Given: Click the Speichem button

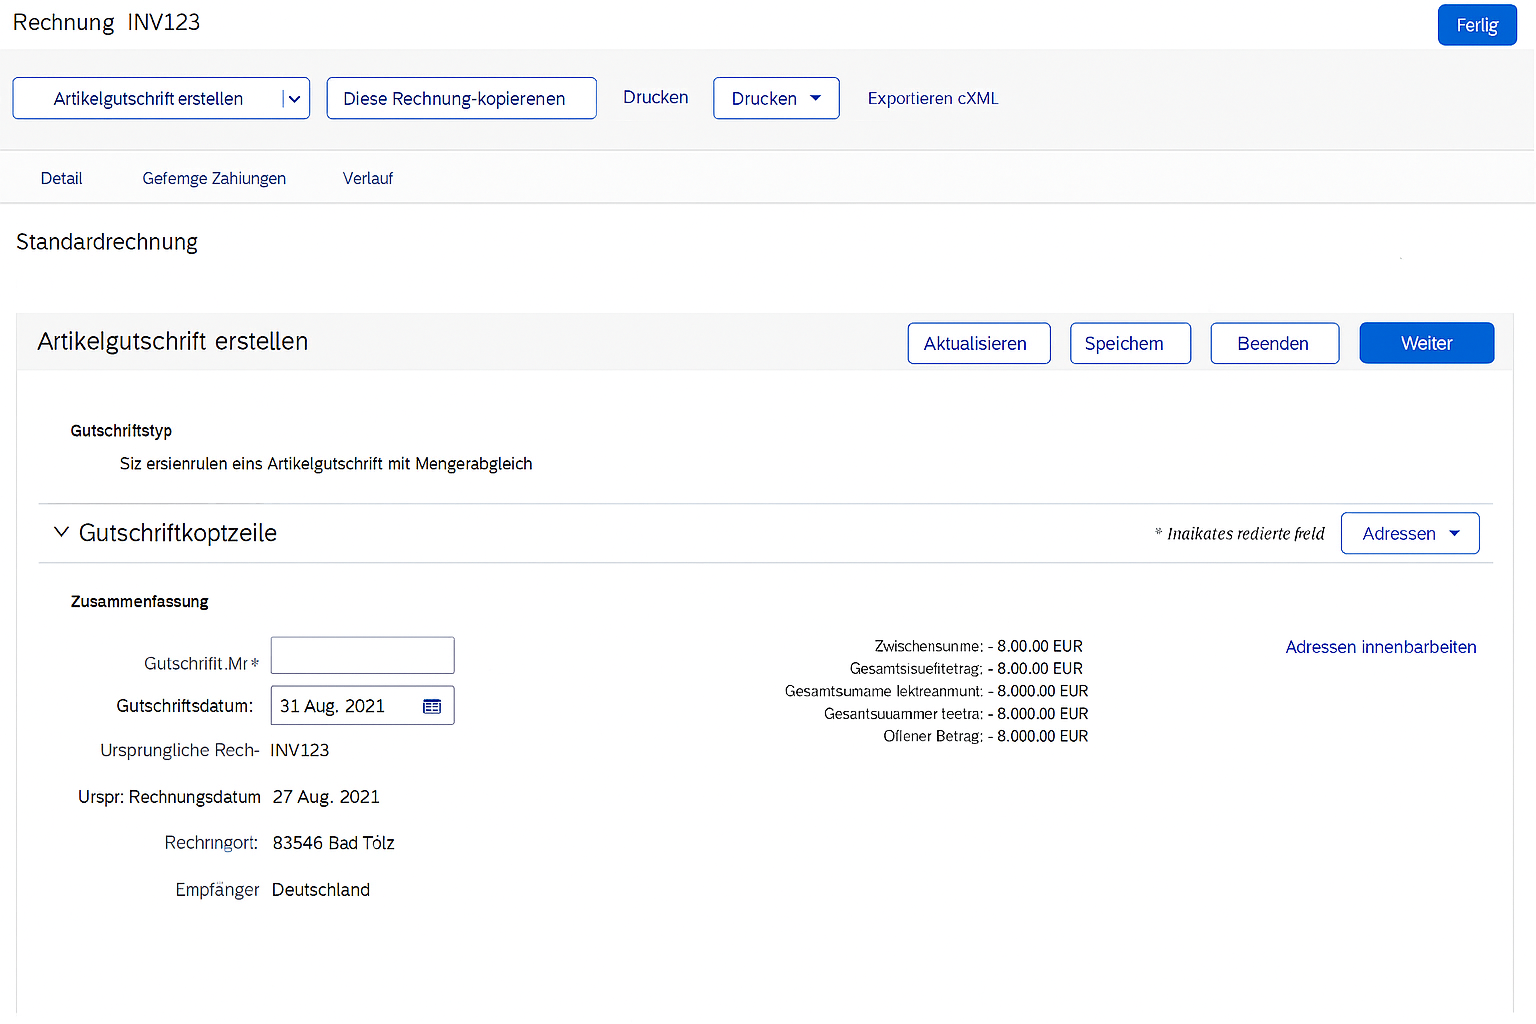Looking at the screenshot, I should point(1129,343).
